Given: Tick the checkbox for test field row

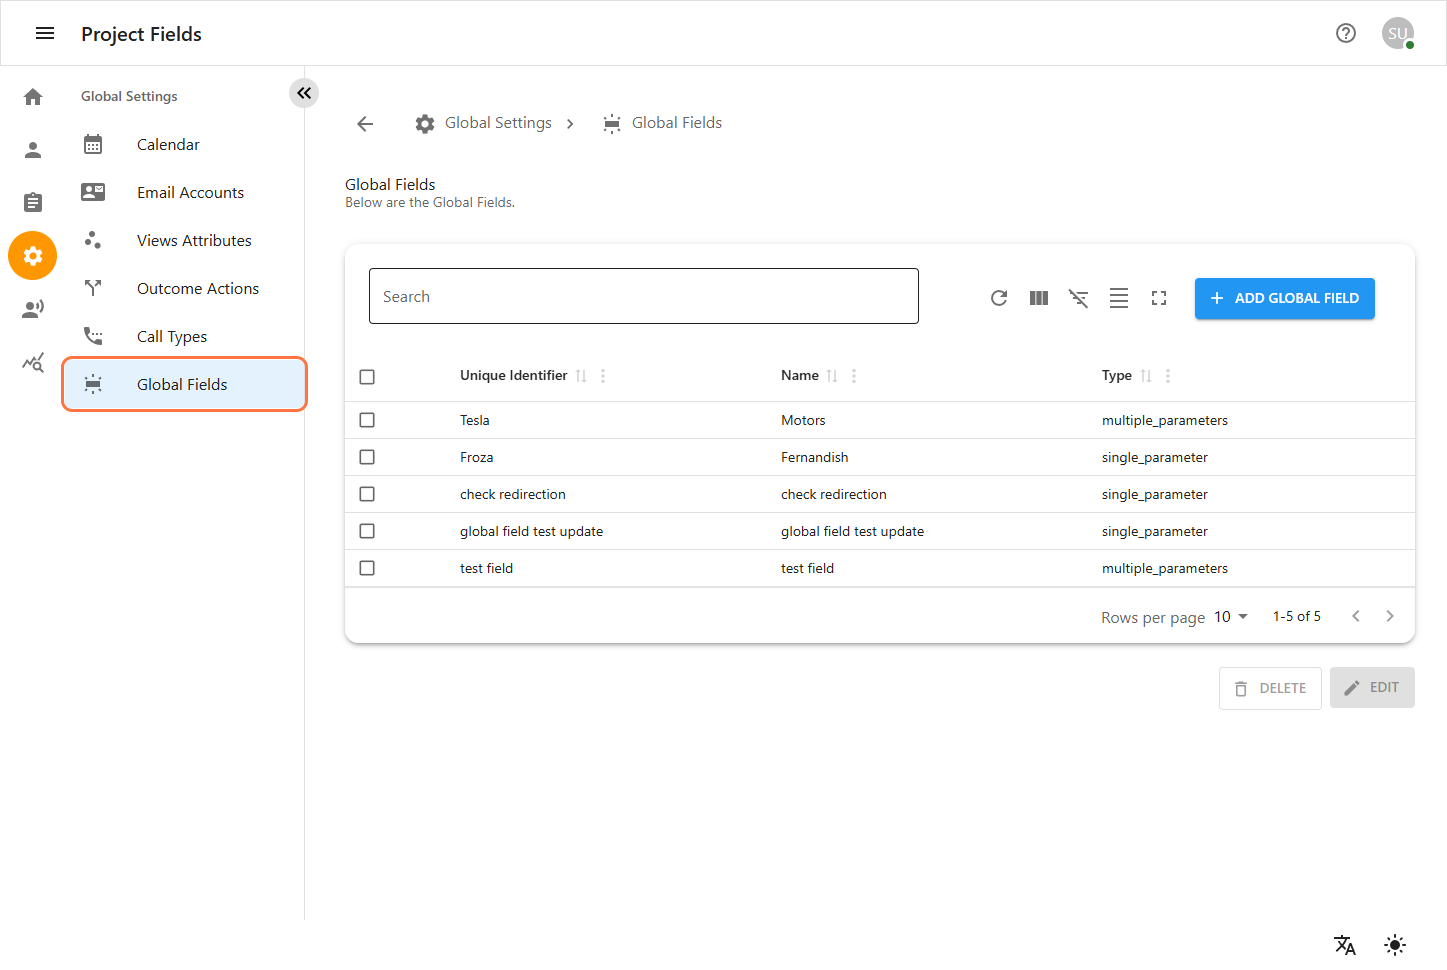Looking at the screenshot, I should pyautogui.click(x=367, y=568).
